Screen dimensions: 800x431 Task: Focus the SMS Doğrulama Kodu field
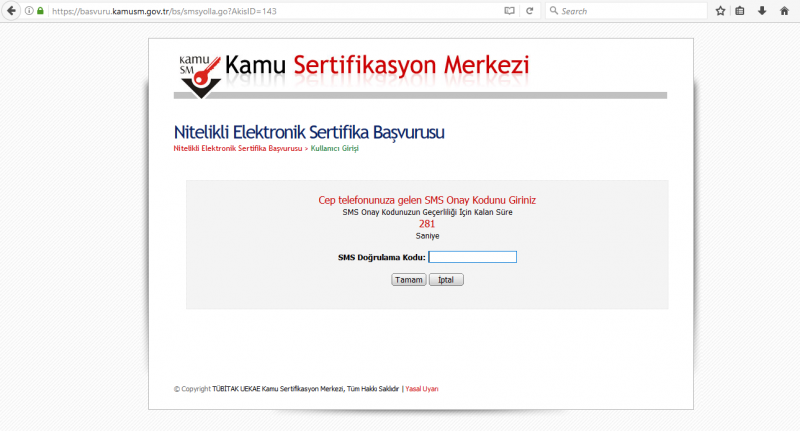(472, 257)
